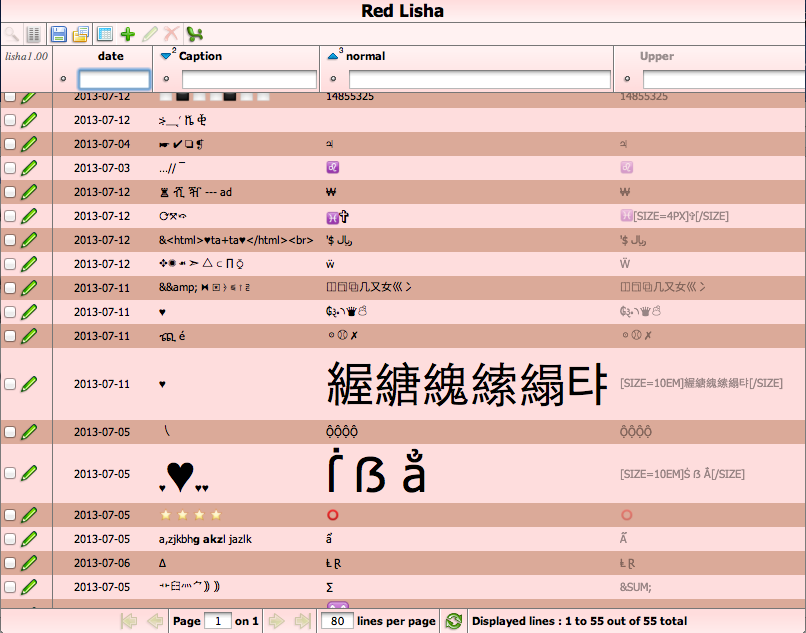The image size is (806, 633).
Task: Open the list view icon beside the magnifier
Action: point(33,33)
